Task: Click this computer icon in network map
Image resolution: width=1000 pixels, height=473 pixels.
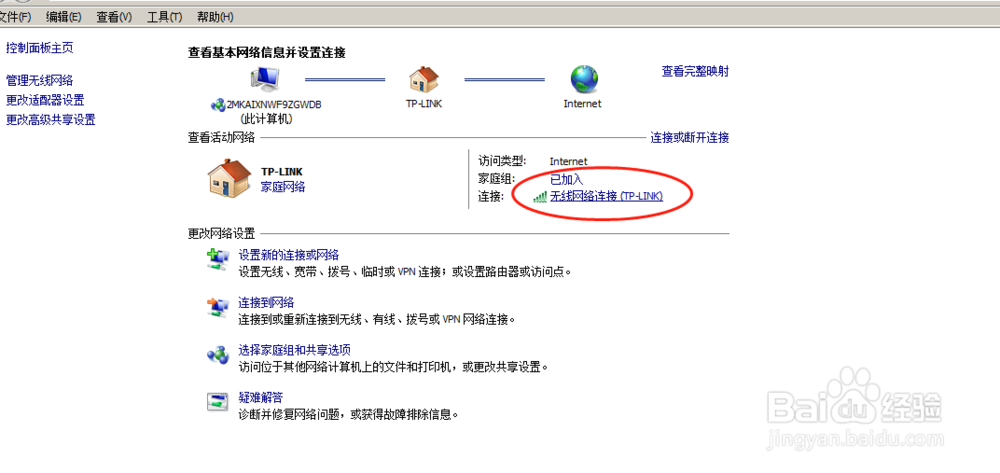Action: click(x=266, y=80)
